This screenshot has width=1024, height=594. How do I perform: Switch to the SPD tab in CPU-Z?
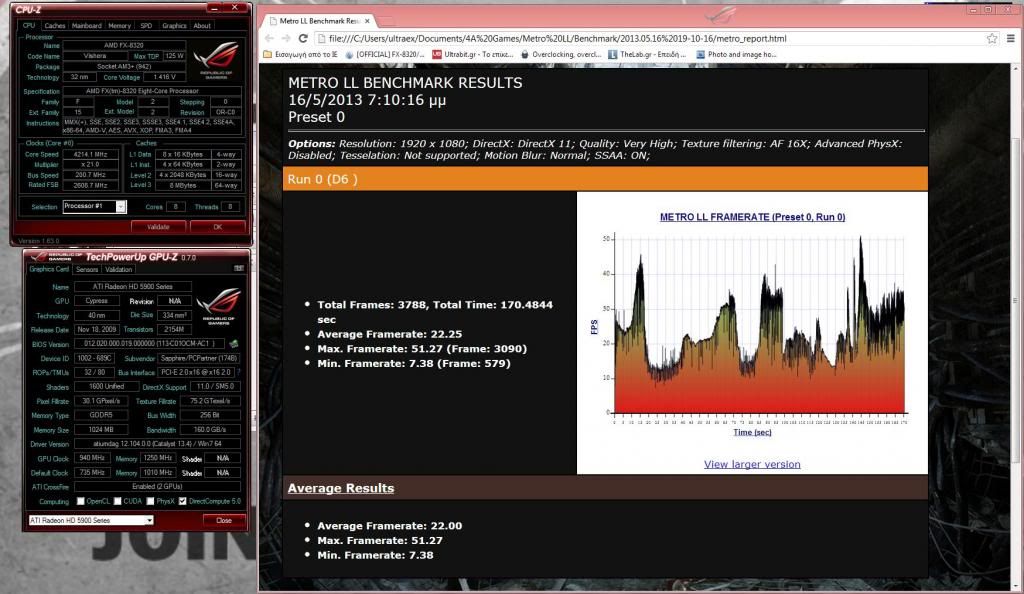point(146,25)
